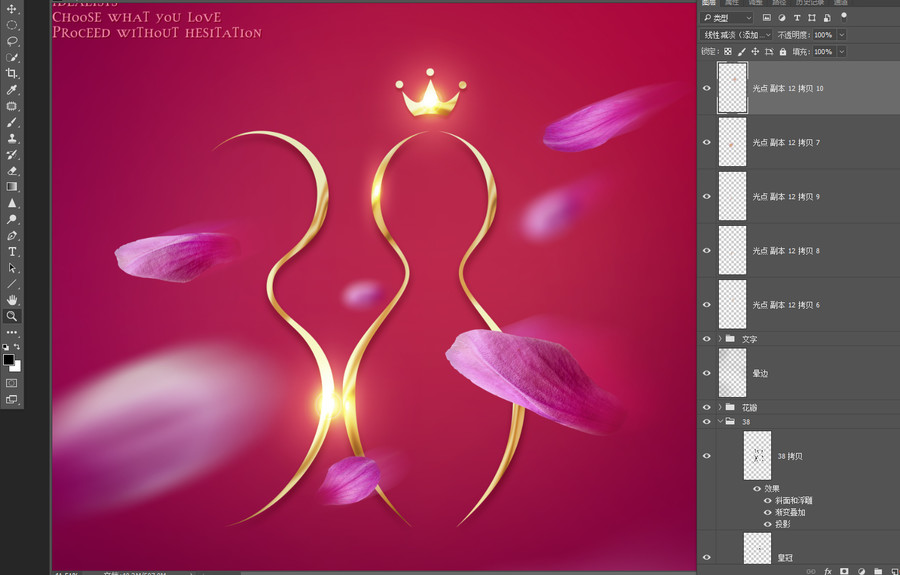The height and width of the screenshot is (575, 900).
Task: Select the Horizontal Type tool
Action: pos(11,251)
